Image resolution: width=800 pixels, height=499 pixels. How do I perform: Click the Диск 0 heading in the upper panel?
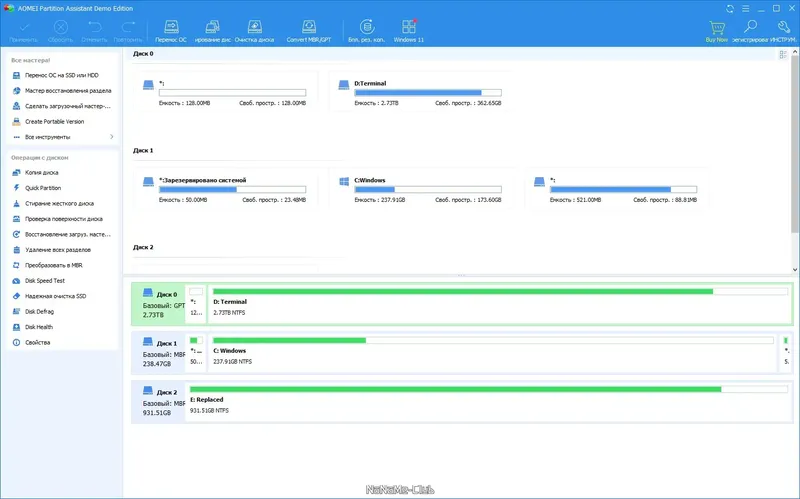click(143, 54)
